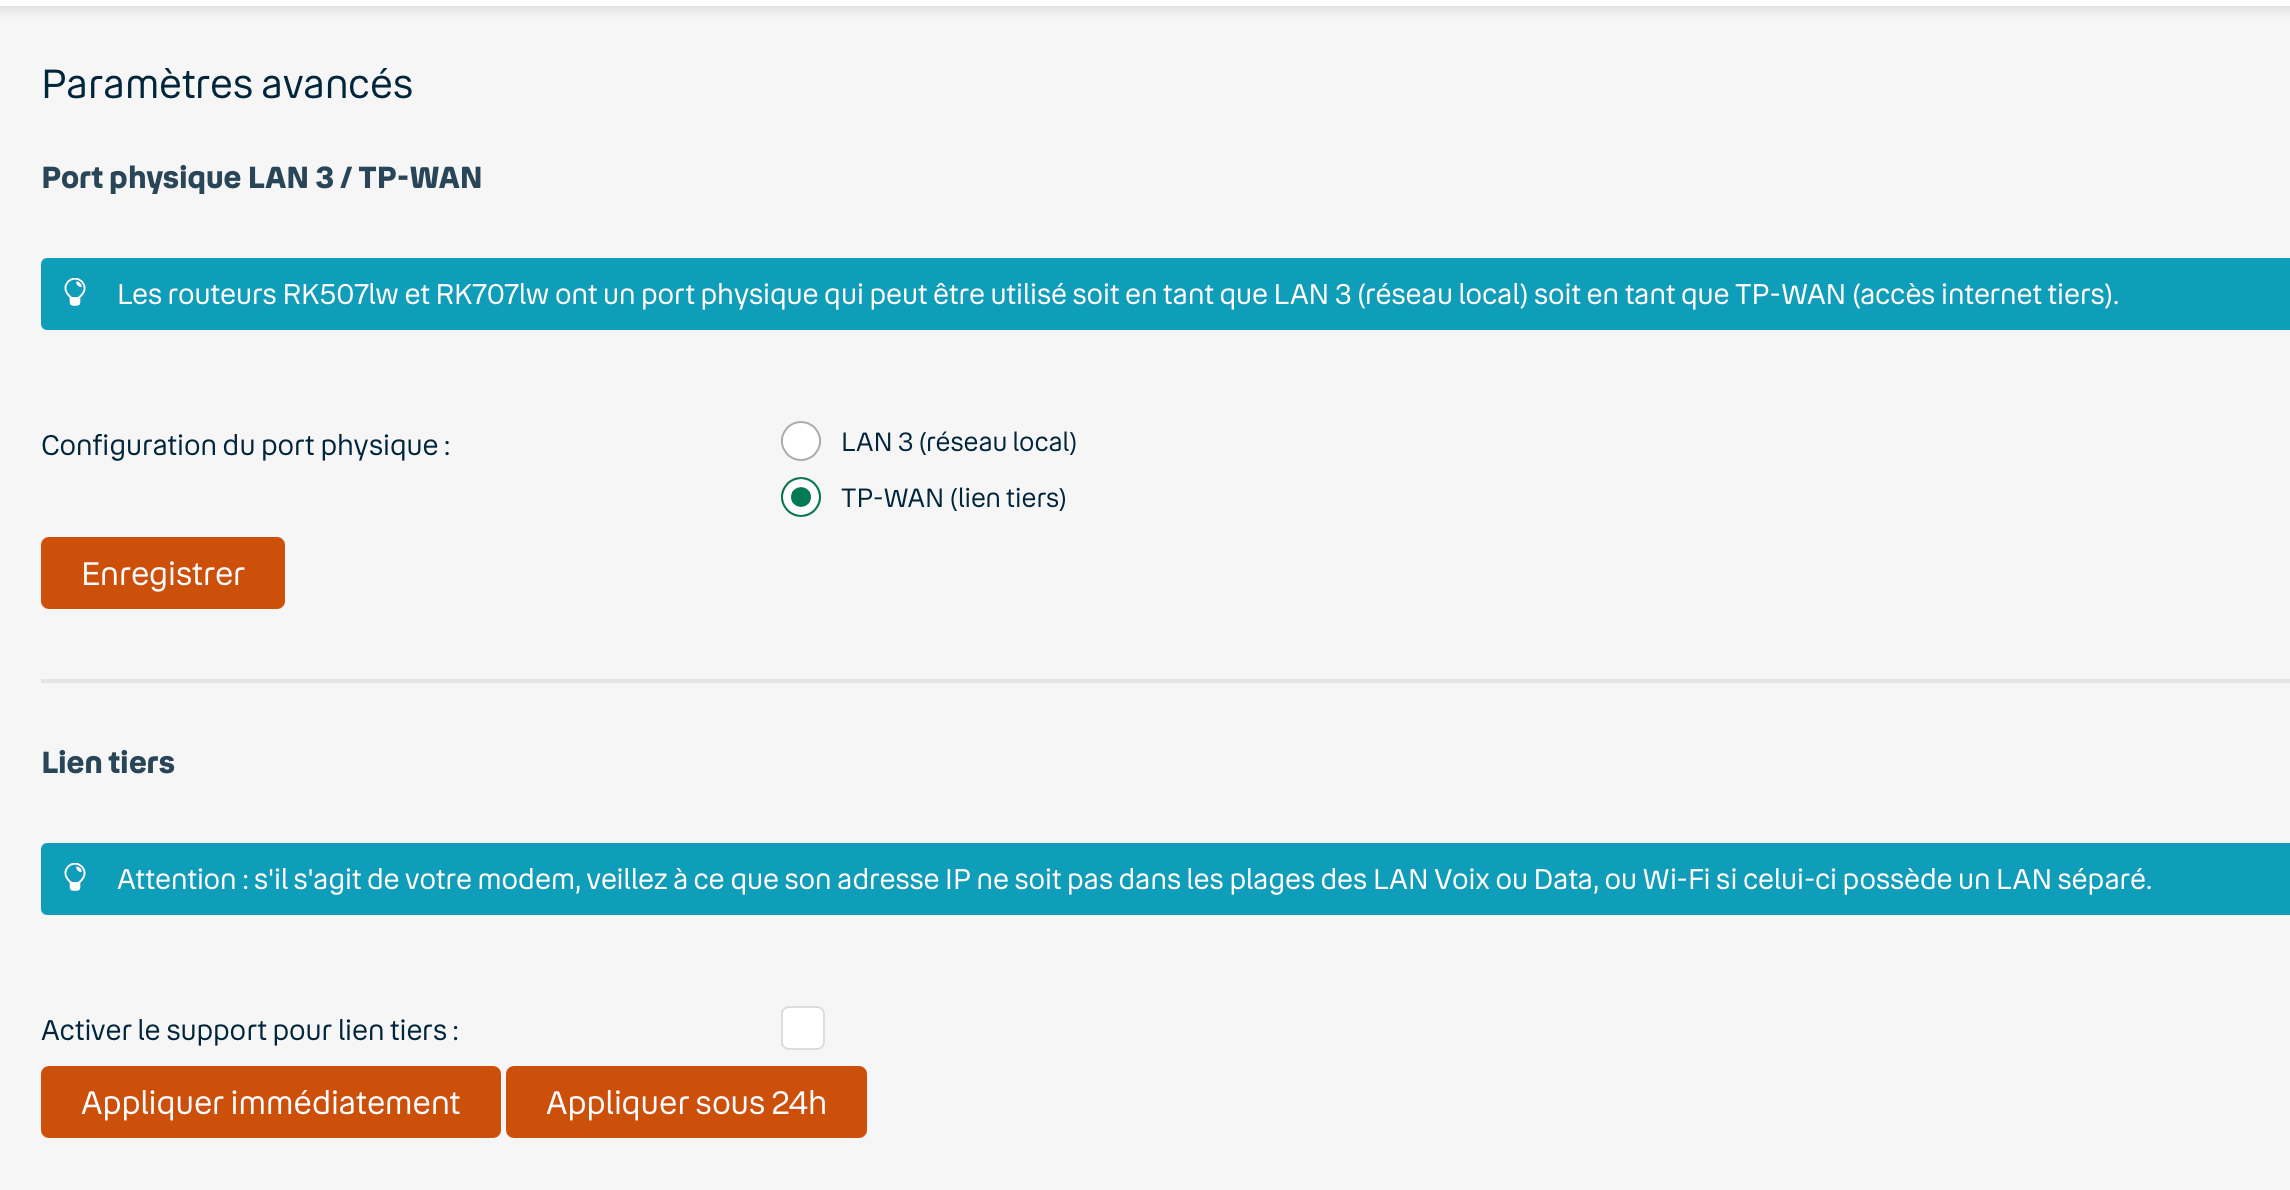Enable the lien tiers support checkbox
Viewport: 2290px width, 1190px height.
(x=803, y=1028)
